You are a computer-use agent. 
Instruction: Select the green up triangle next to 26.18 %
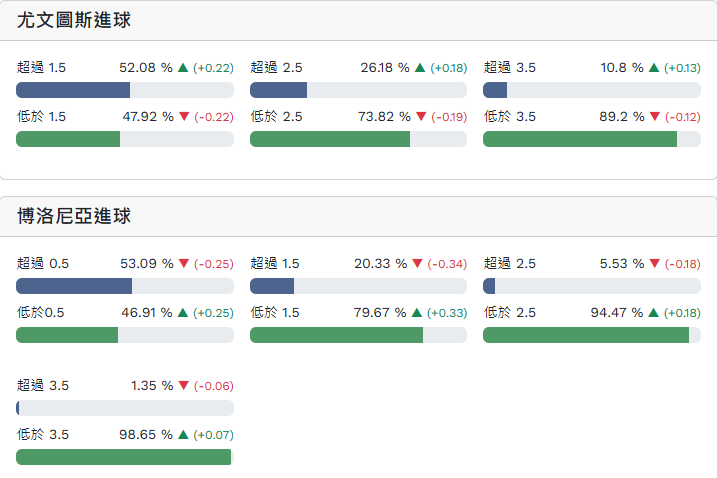[x=420, y=68]
